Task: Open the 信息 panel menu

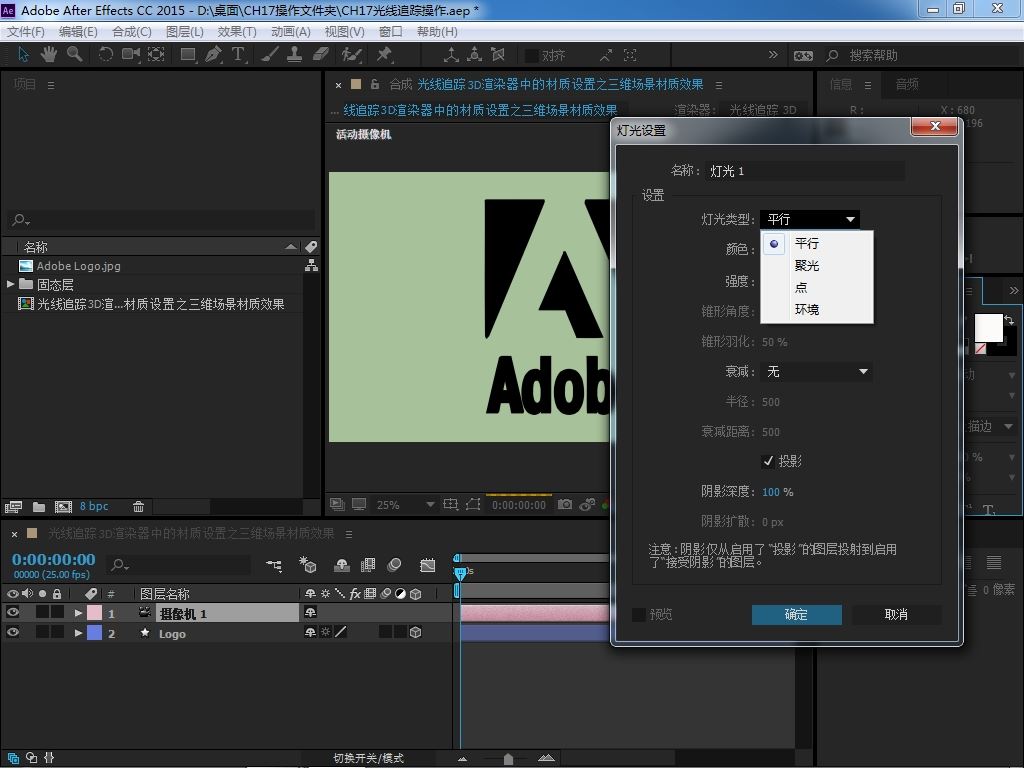Action: point(868,86)
